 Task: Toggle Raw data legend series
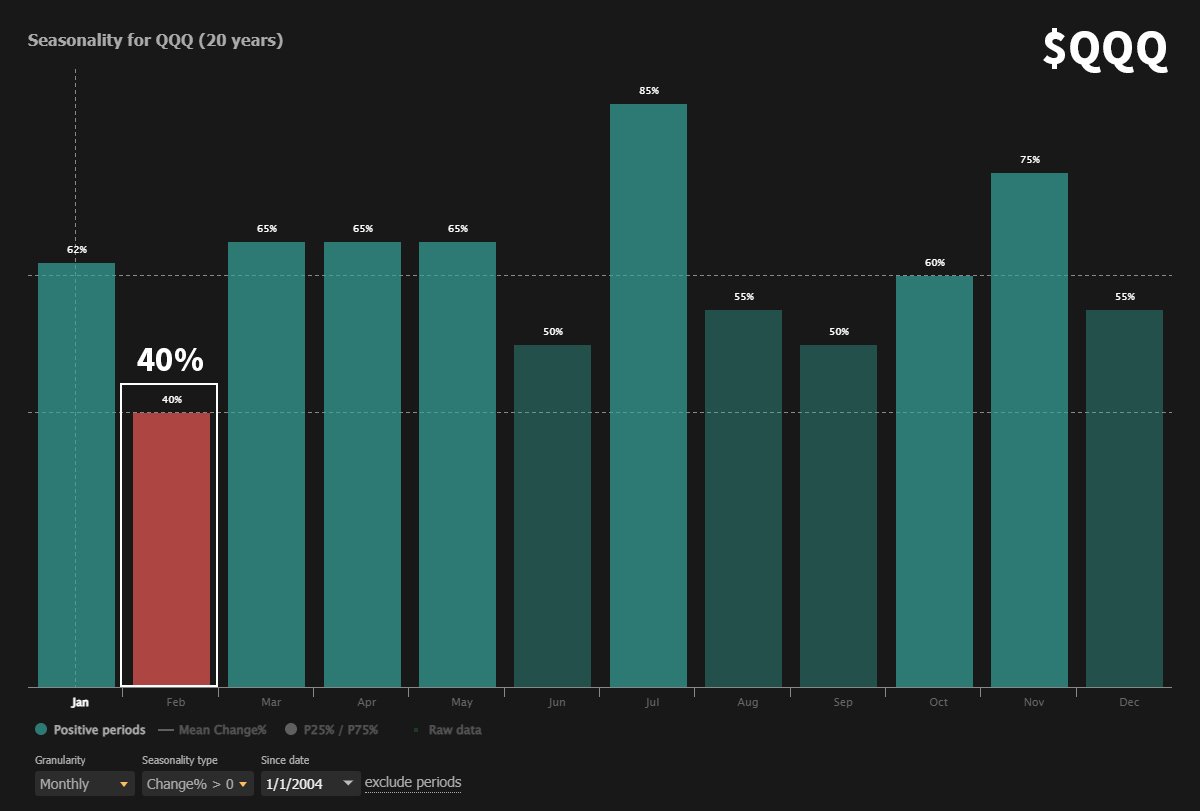[x=448, y=730]
